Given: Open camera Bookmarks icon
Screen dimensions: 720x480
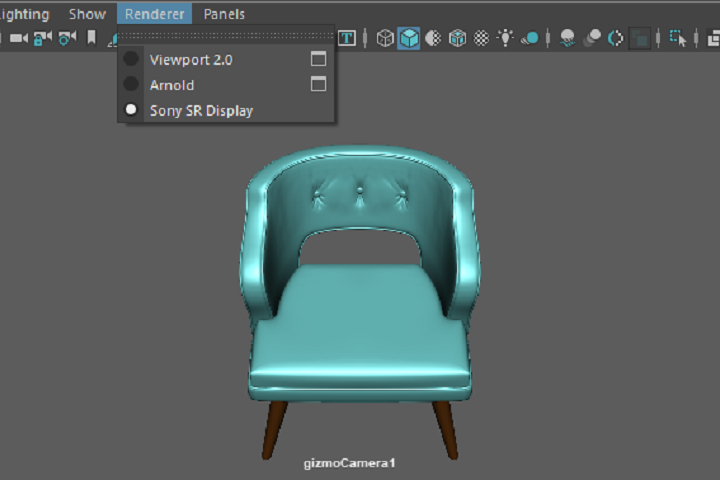Looking at the screenshot, I should coord(91,38).
